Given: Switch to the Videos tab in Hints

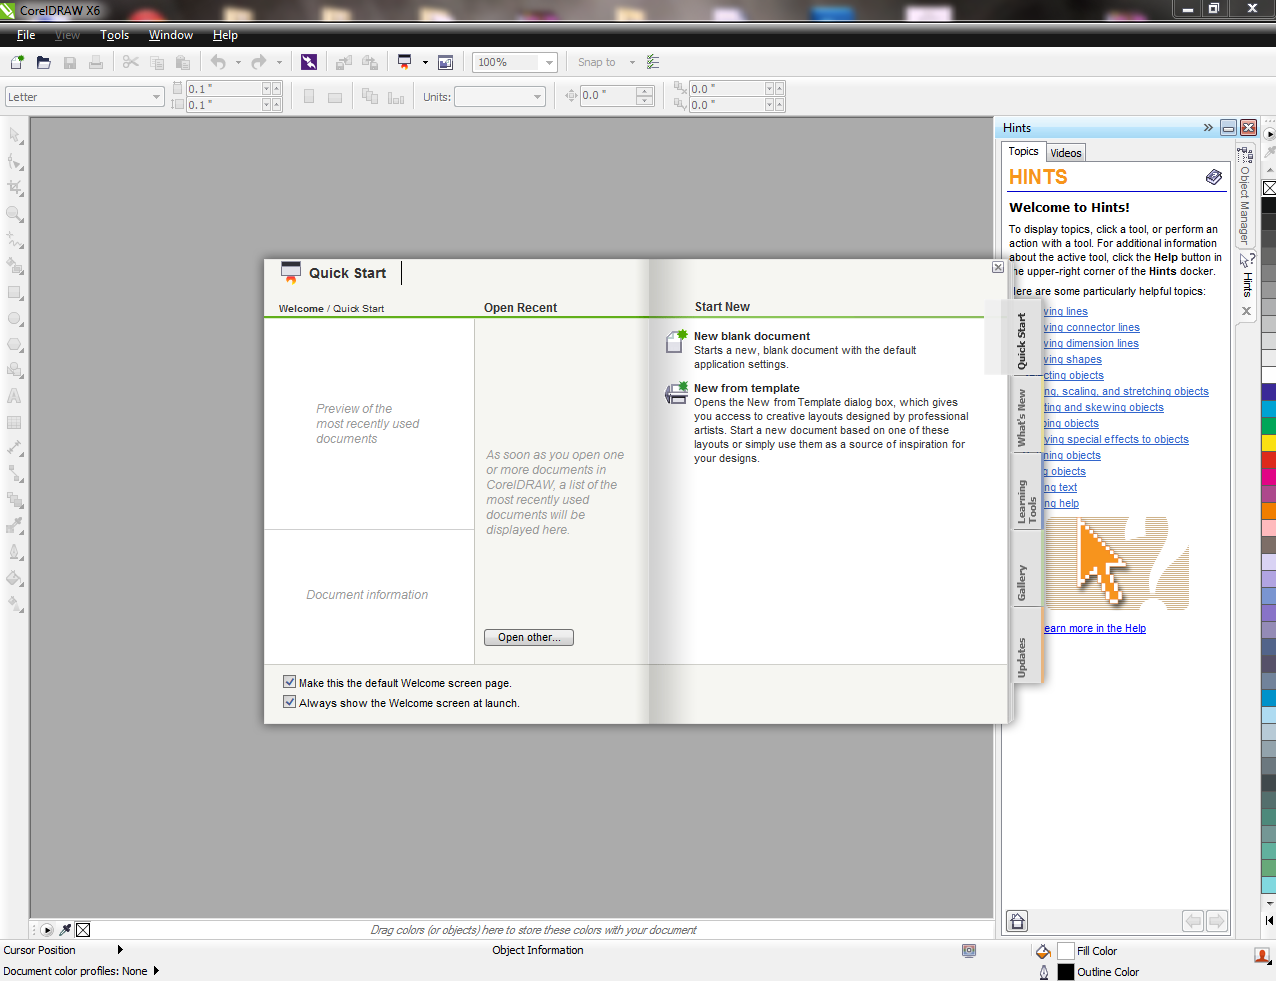Looking at the screenshot, I should (1065, 152).
